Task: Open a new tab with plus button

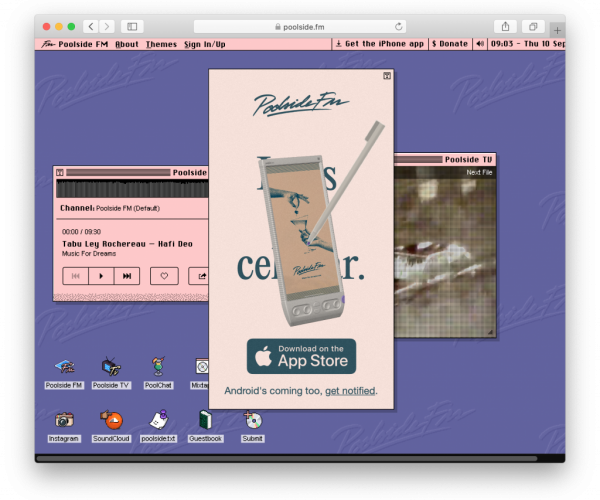Action: 557,30
